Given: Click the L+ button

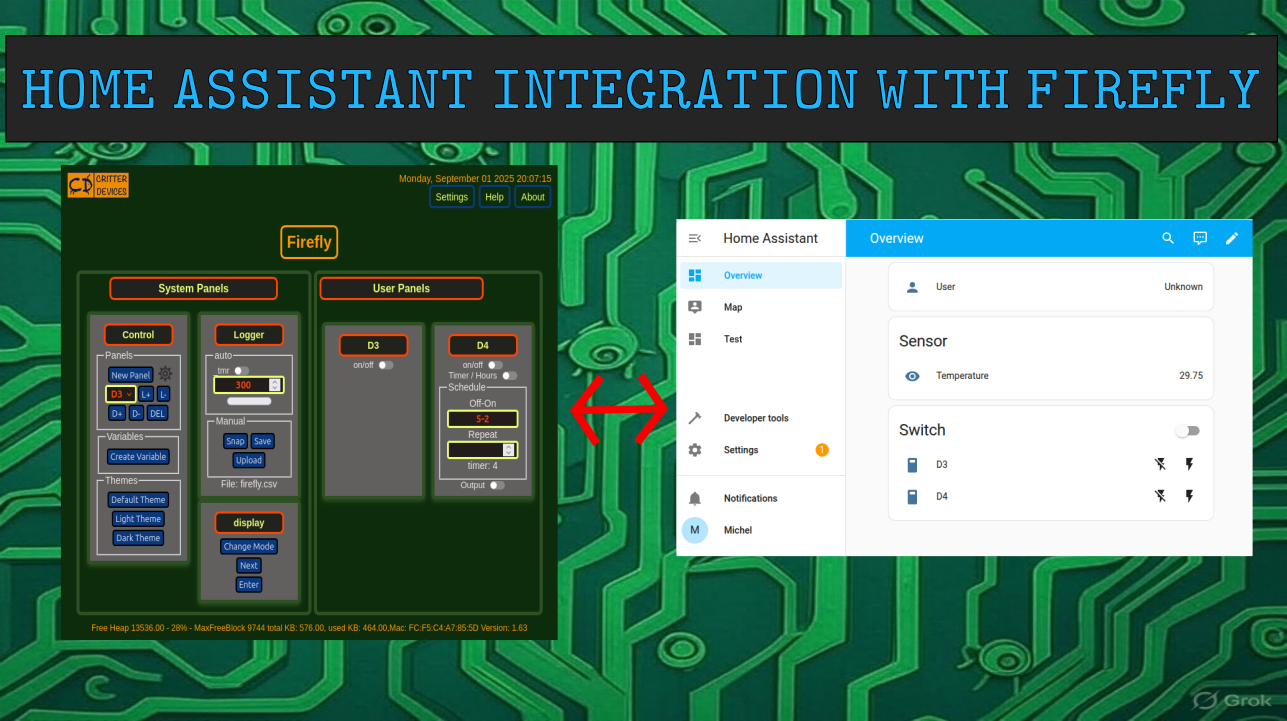Looking at the screenshot, I should [146, 394].
